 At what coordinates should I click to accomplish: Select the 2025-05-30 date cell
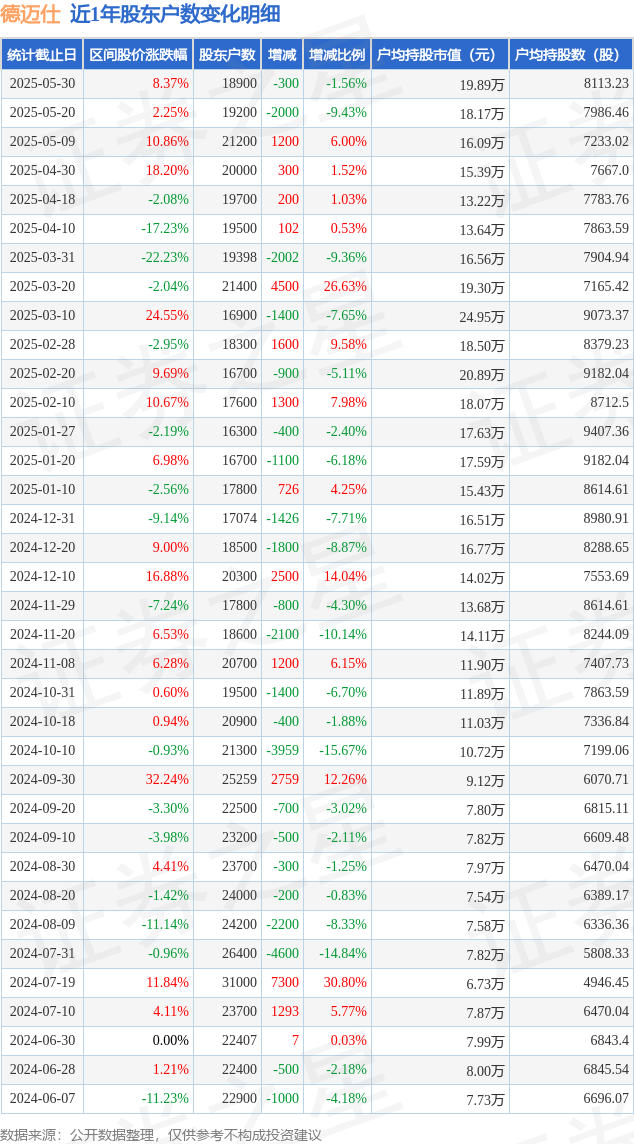coord(42,83)
